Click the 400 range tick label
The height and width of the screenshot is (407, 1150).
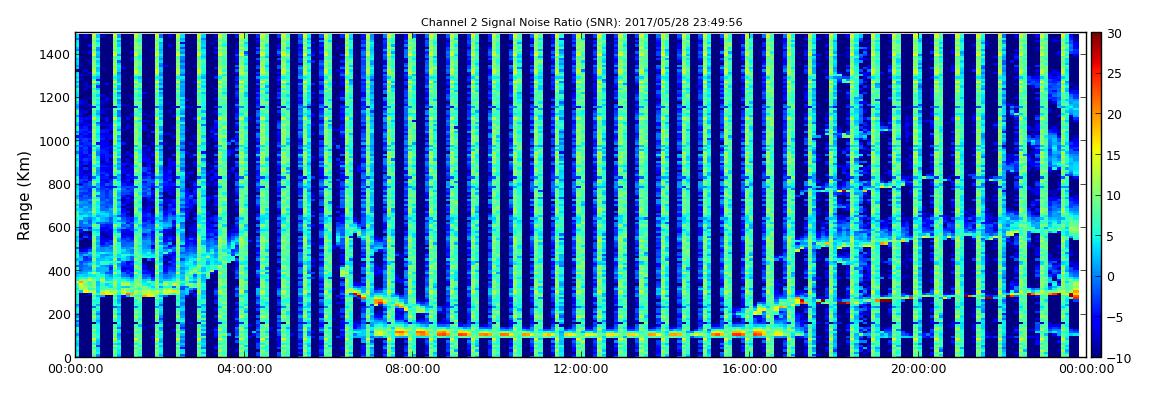[x=59, y=271]
